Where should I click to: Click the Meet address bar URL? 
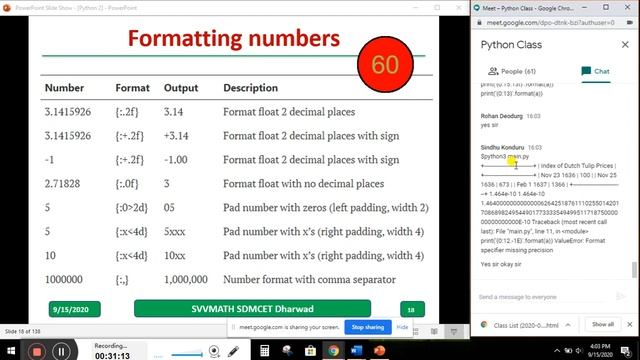(x=550, y=23)
